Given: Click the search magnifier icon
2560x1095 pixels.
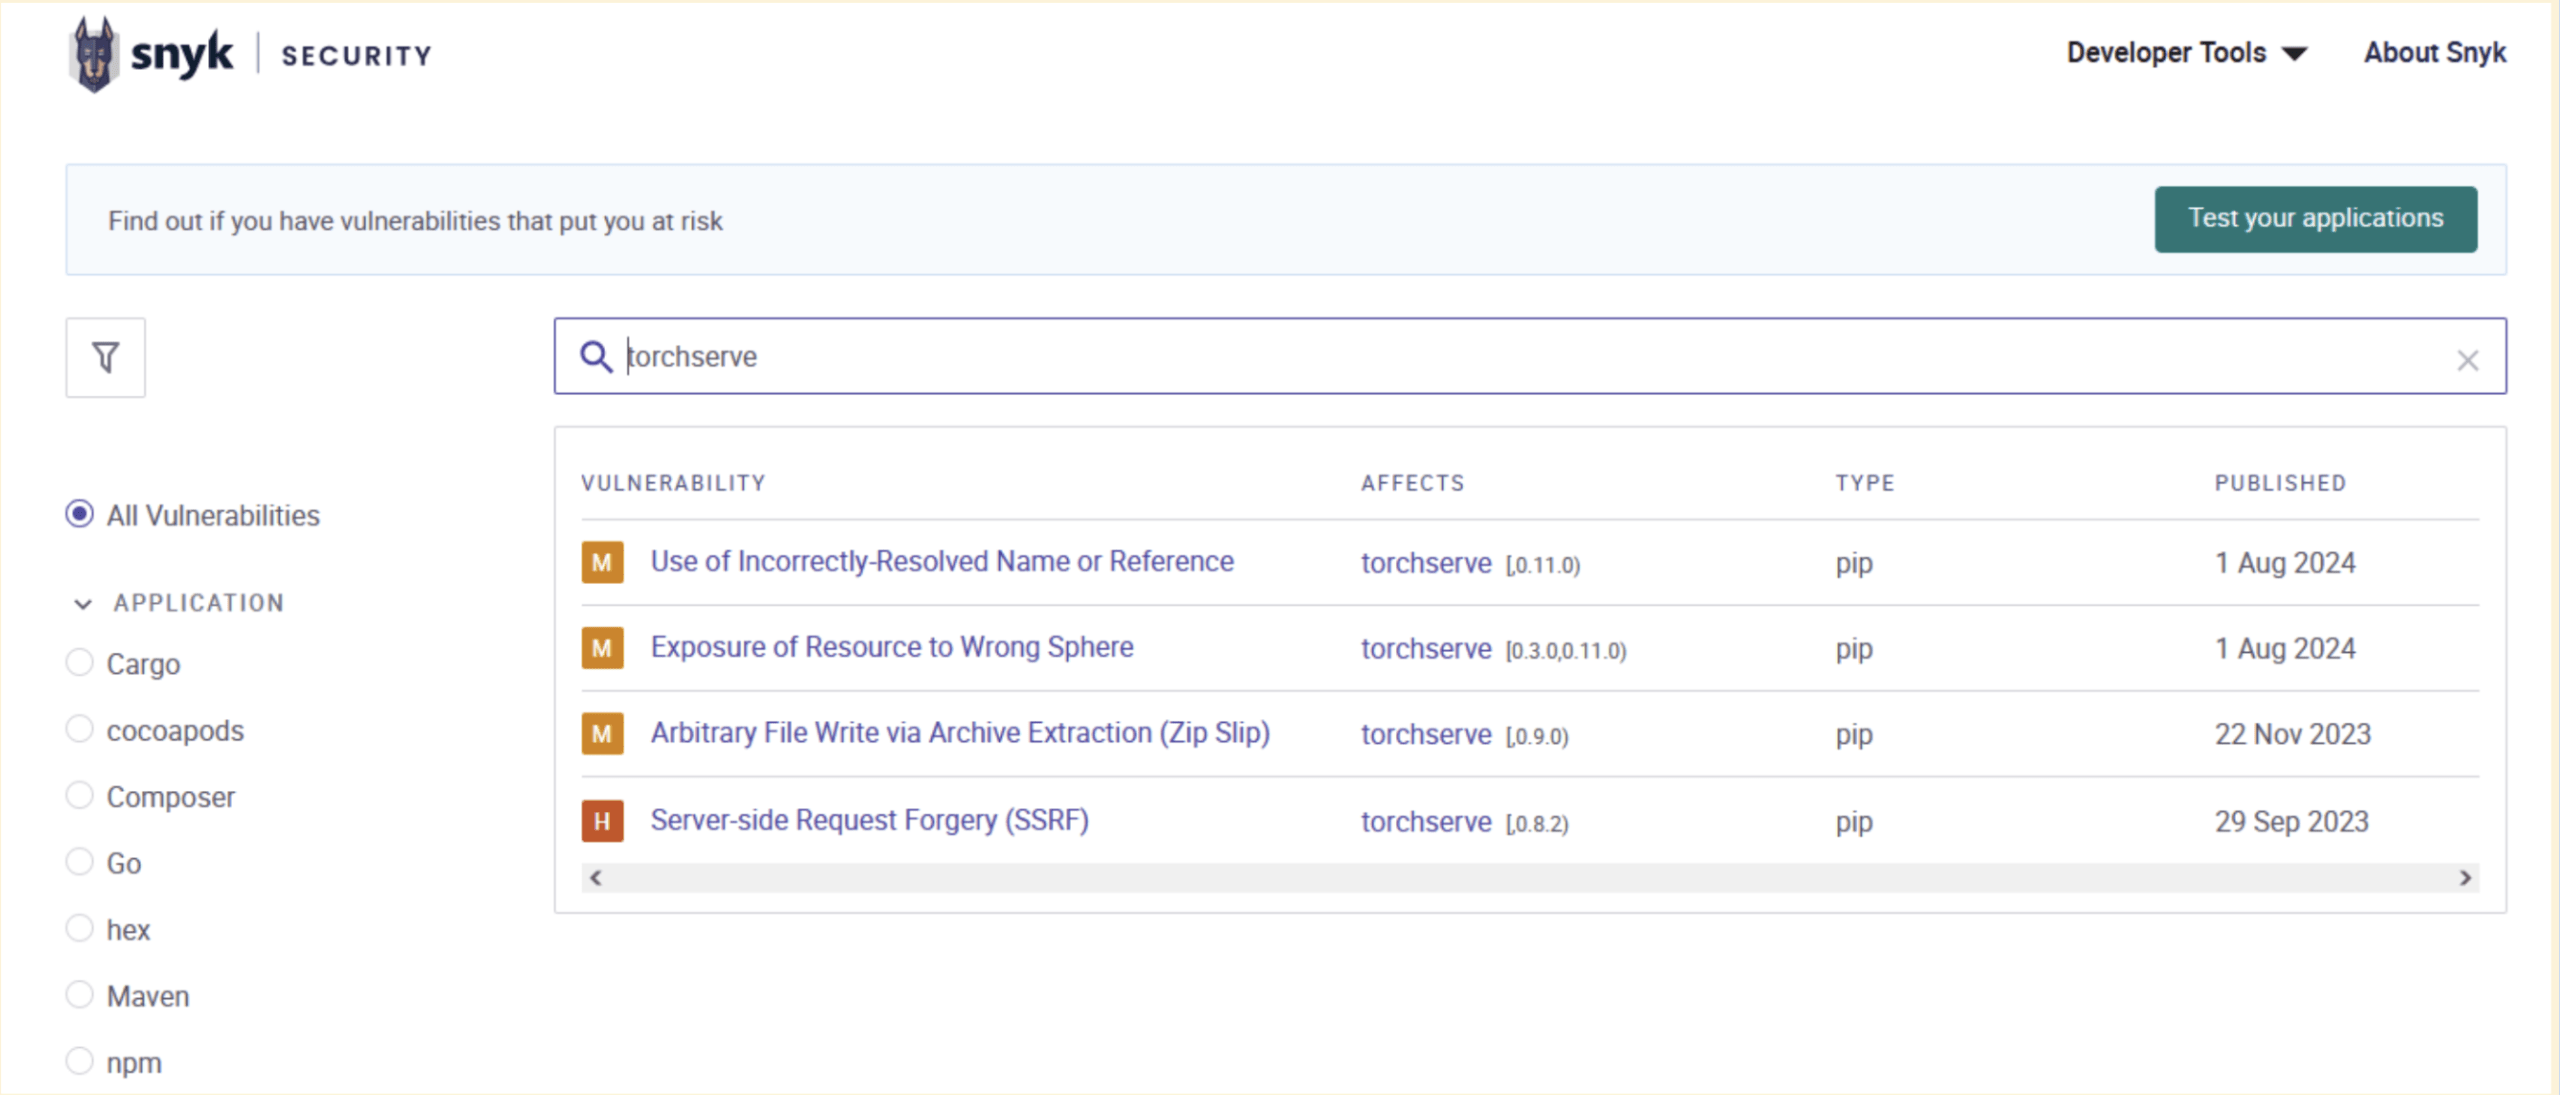Looking at the screenshot, I should point(596,356).
